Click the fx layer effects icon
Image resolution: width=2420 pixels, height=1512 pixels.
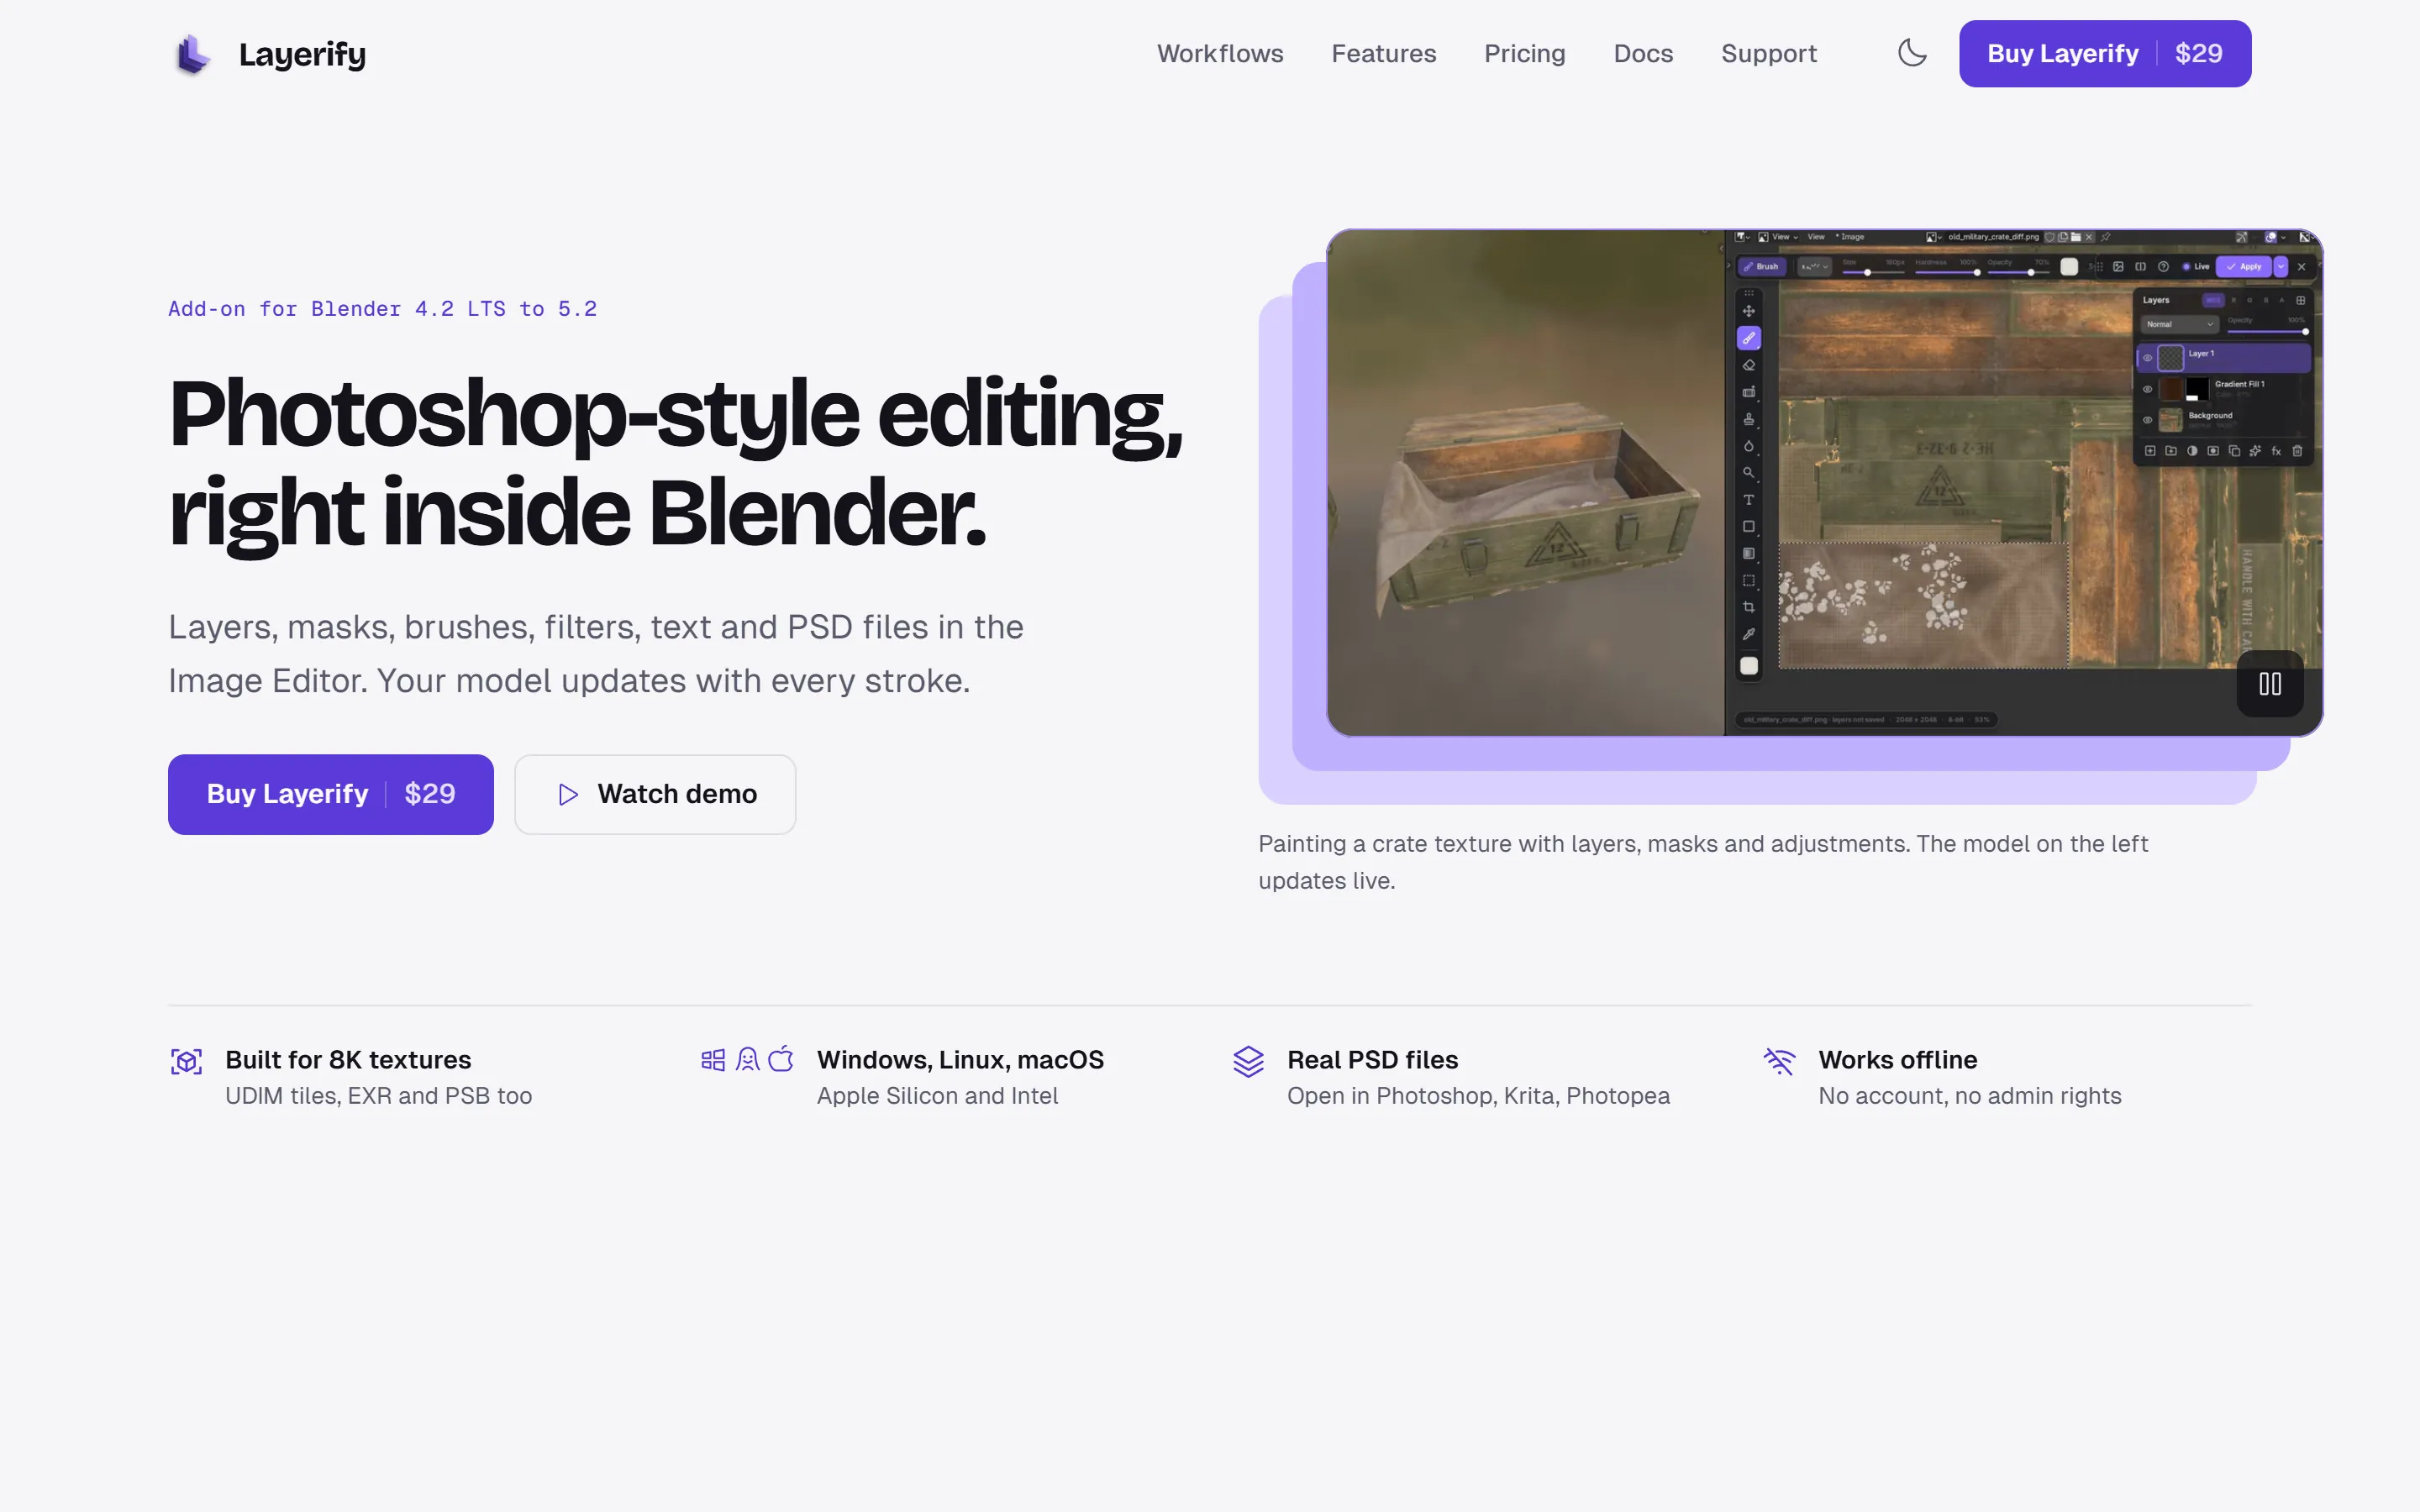click(2276, 451)
